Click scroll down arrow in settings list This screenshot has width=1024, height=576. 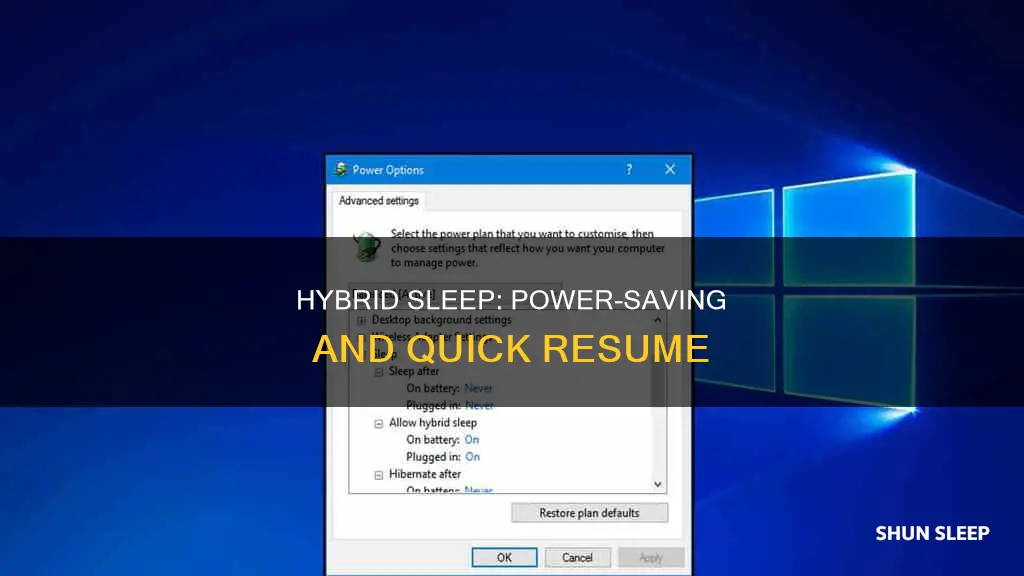point(658,485)
